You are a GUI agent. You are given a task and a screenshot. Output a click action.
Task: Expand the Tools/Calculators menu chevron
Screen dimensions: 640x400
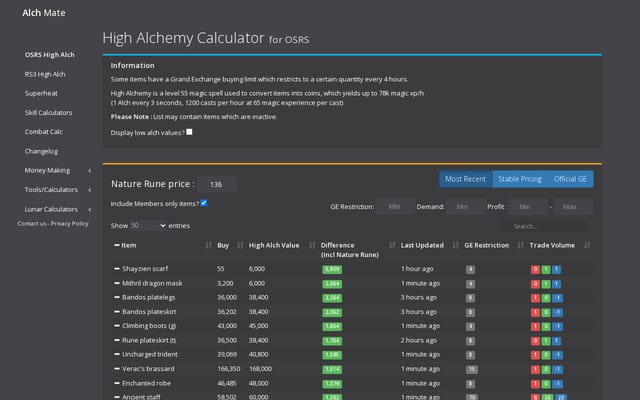[90, 190]
